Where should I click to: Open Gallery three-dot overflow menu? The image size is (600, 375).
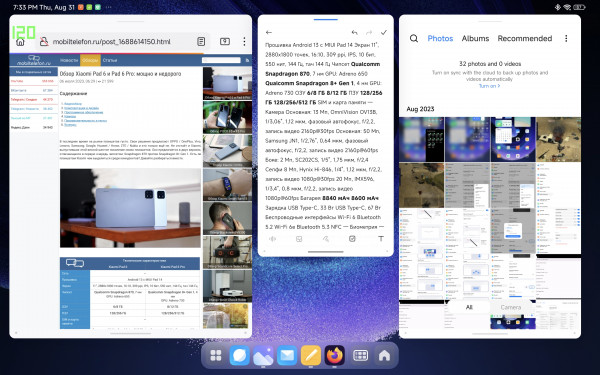566,38
